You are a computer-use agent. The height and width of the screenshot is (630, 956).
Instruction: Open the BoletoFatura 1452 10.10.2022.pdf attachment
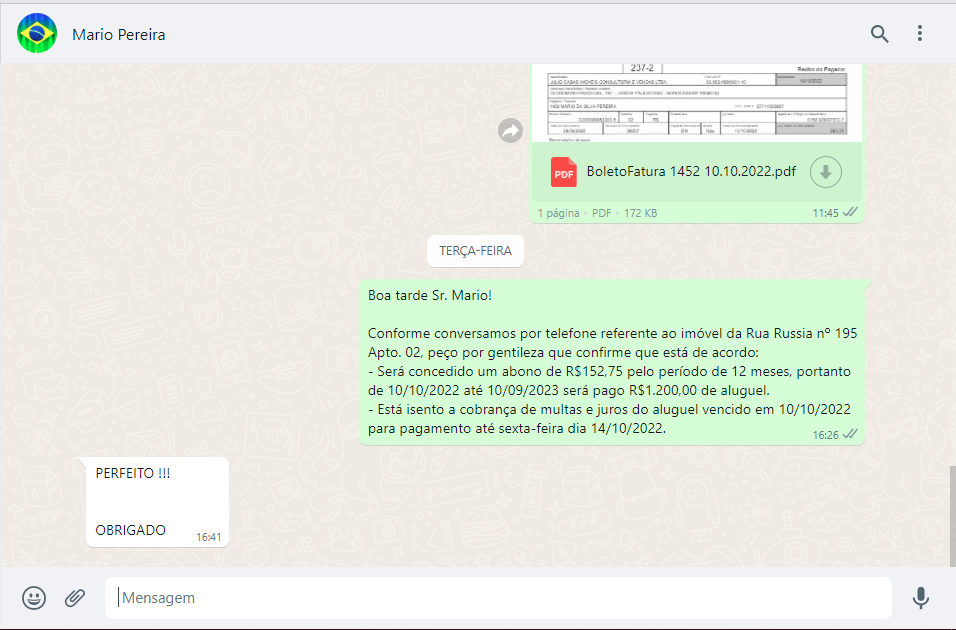[x=691, y=171]
